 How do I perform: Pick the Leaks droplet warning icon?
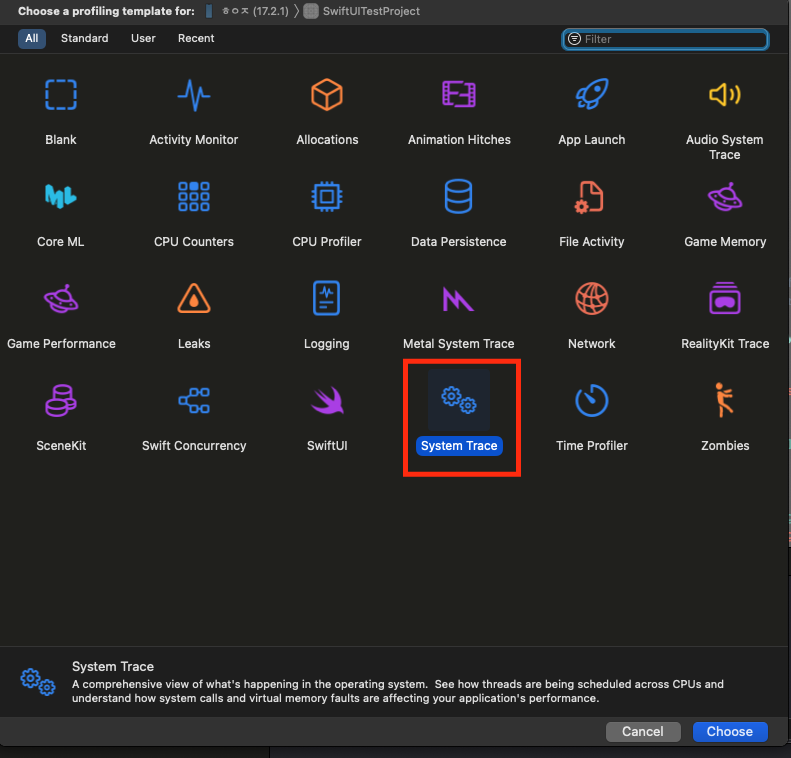(194, 298)
